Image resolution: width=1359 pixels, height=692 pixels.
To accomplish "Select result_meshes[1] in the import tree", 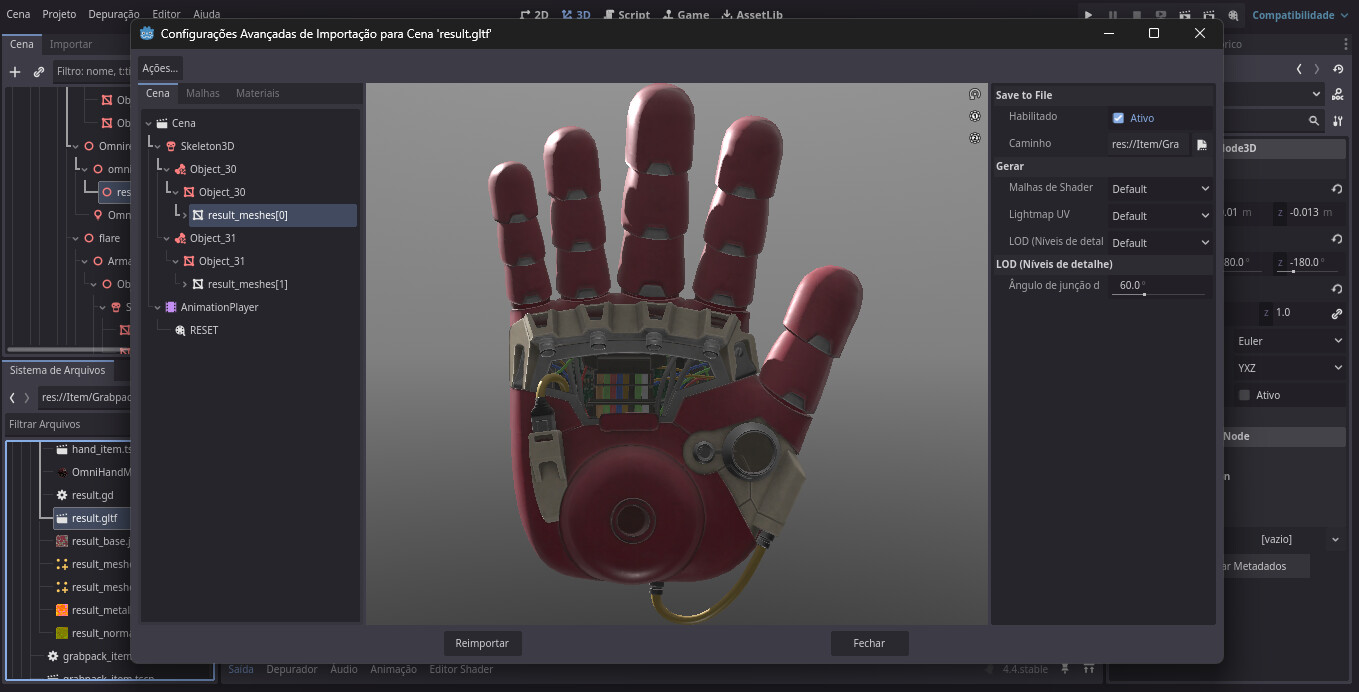I will point(248,284).
